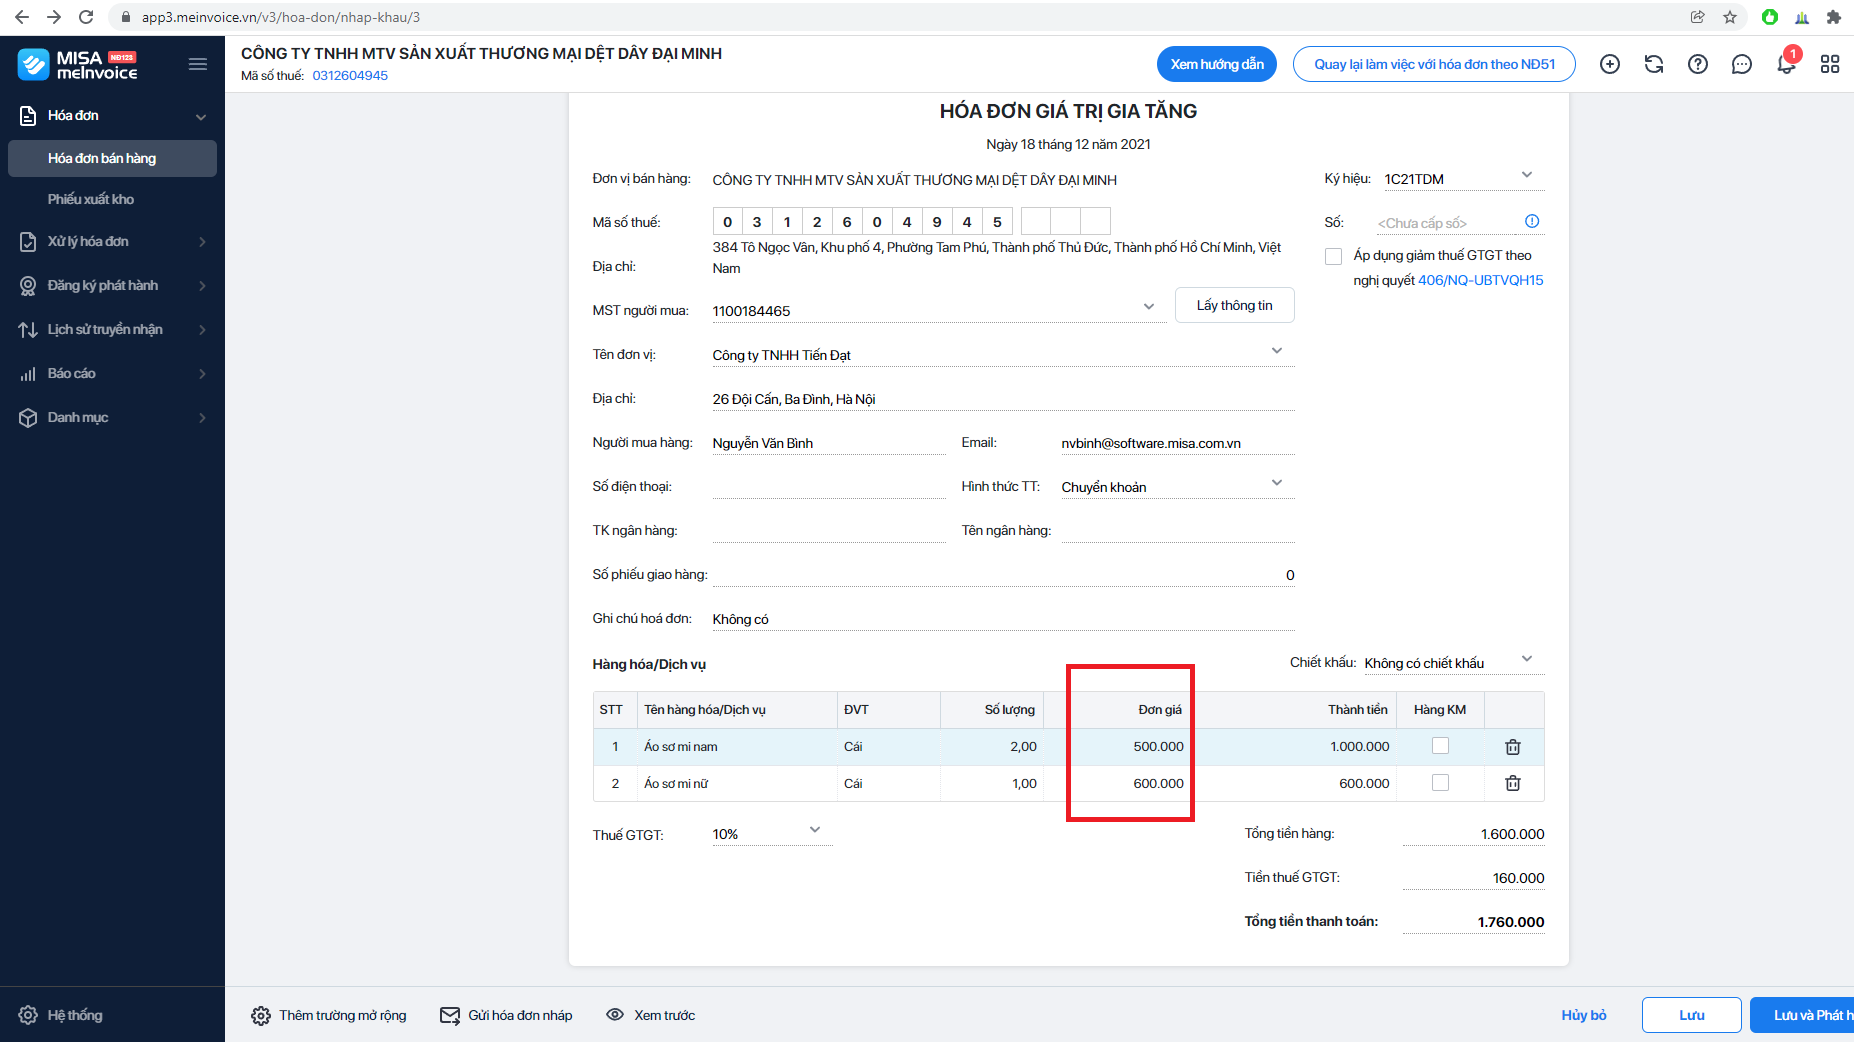This screenshot has height=1042, width=1854.
Task: Open Hình thức TT dropdown
Action: [1277, 483]
